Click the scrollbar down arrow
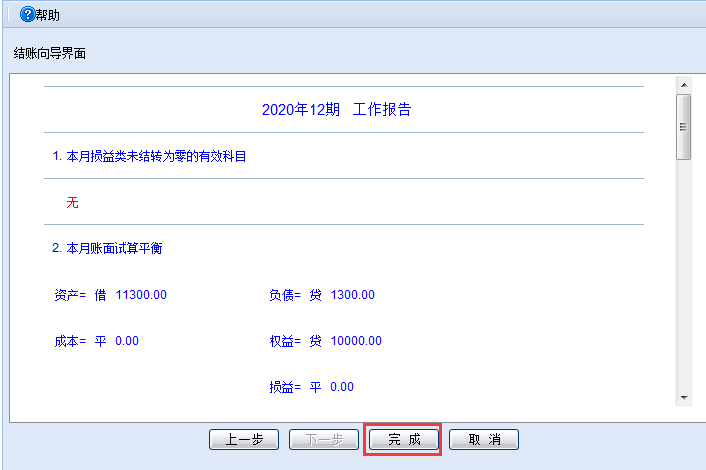Screen dimensions: 706x470 (684, 398)
